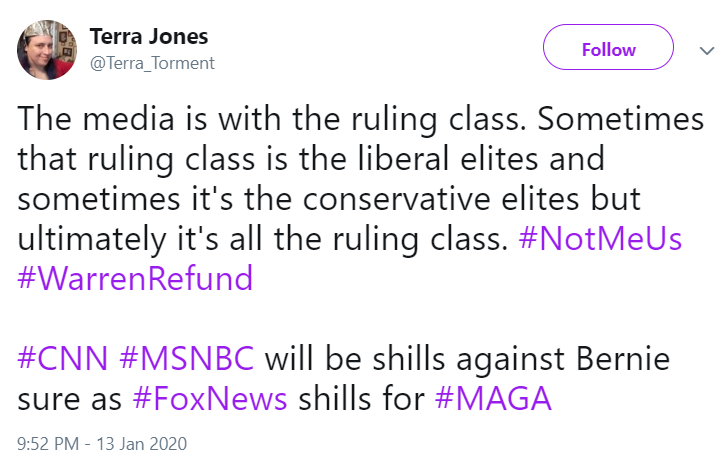Click the 13 Jan 2020 date text
Viewport: 723px width, 470px height.
click(142, 444)
